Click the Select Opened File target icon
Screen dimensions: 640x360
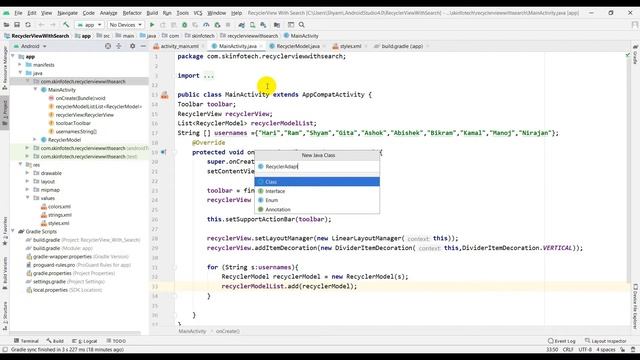coord(108,46)
